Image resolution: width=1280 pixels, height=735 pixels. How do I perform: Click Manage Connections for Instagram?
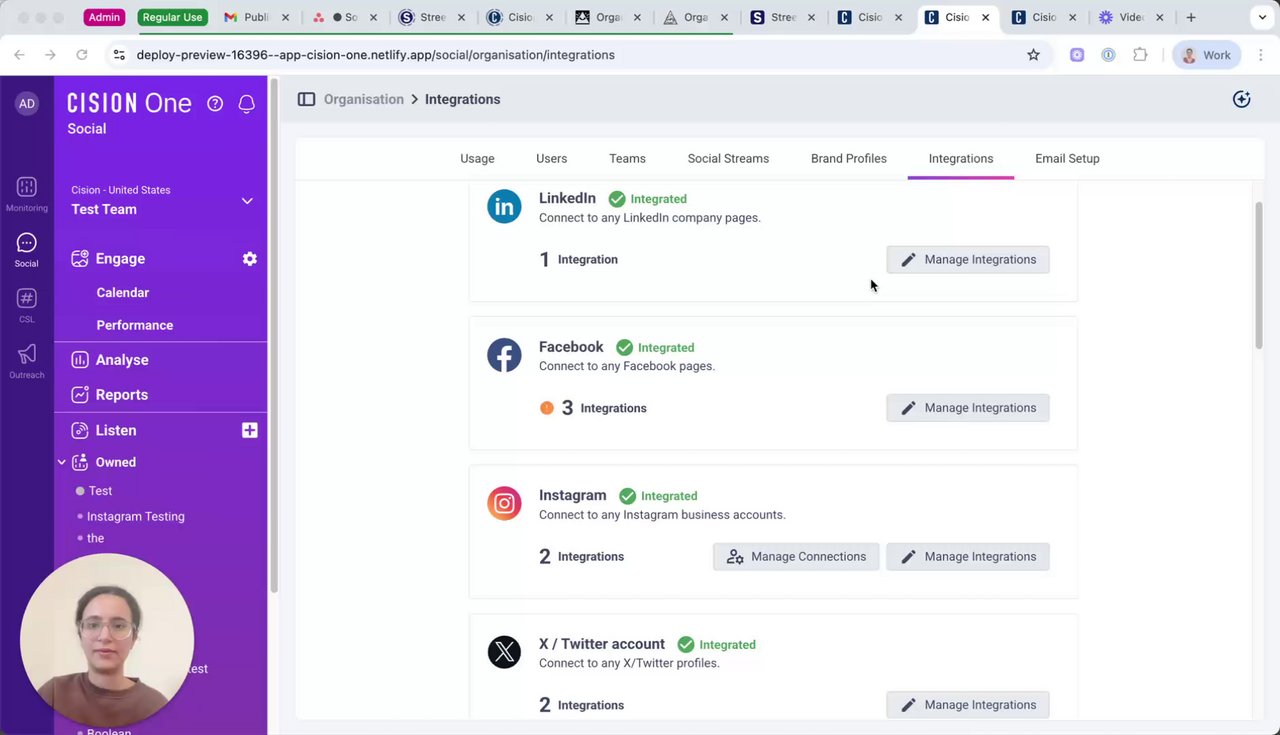click(x=796, y=556)
